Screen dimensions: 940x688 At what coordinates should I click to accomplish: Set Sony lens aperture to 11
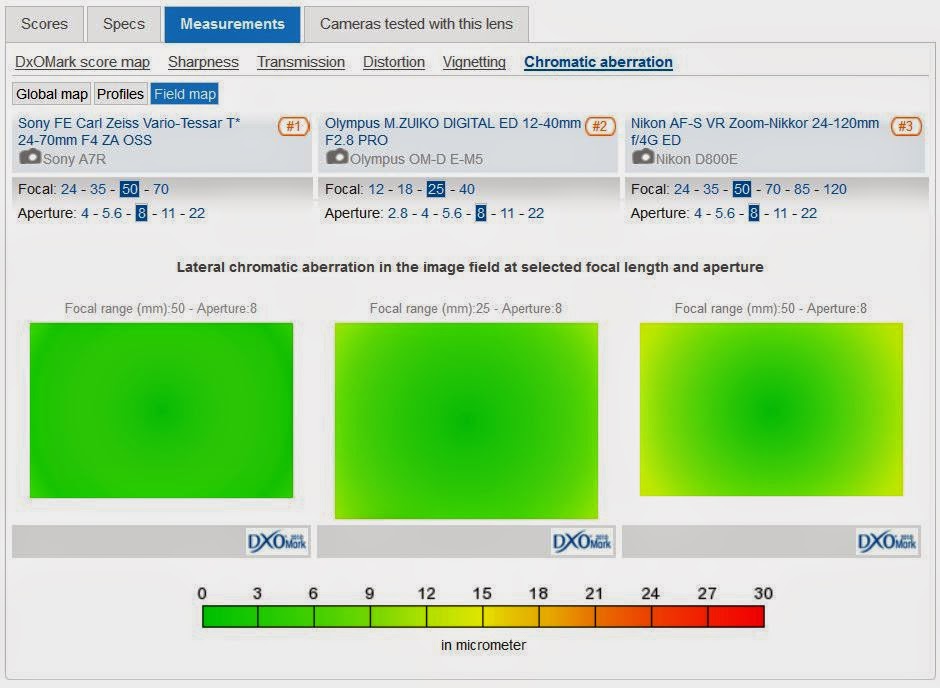168,213
